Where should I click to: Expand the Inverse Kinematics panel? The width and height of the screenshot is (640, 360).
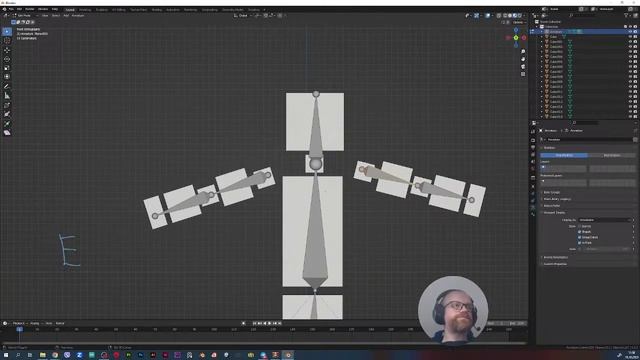[x=555, y=258]
